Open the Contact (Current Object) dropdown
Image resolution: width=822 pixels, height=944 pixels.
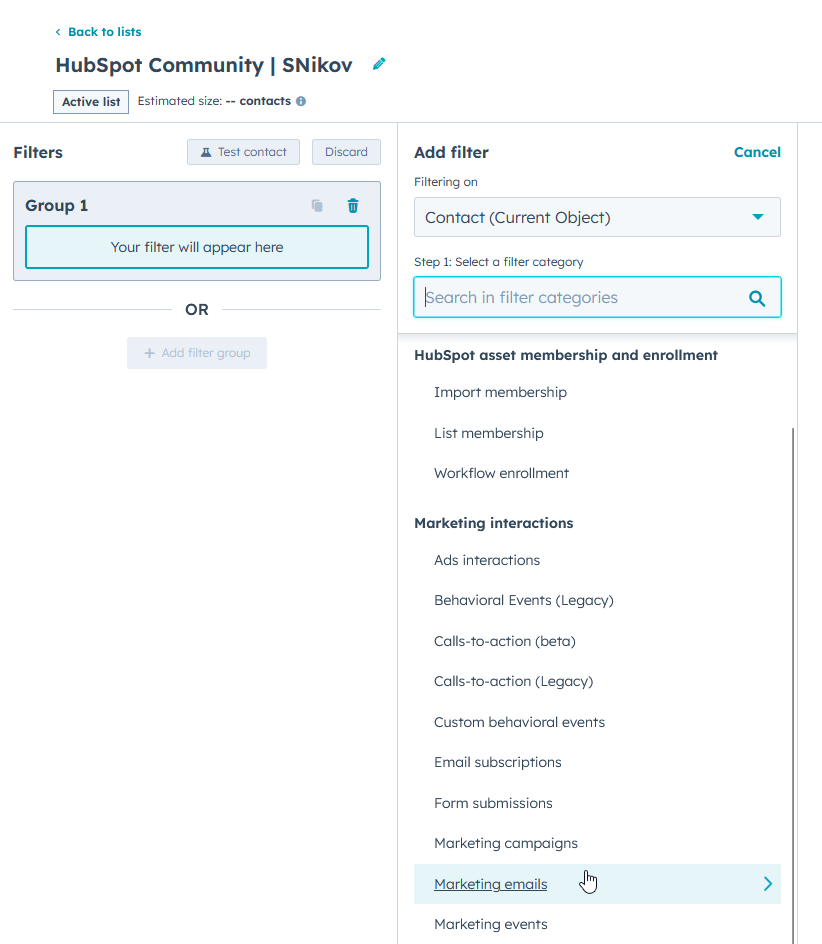click(x=597, y=217)
